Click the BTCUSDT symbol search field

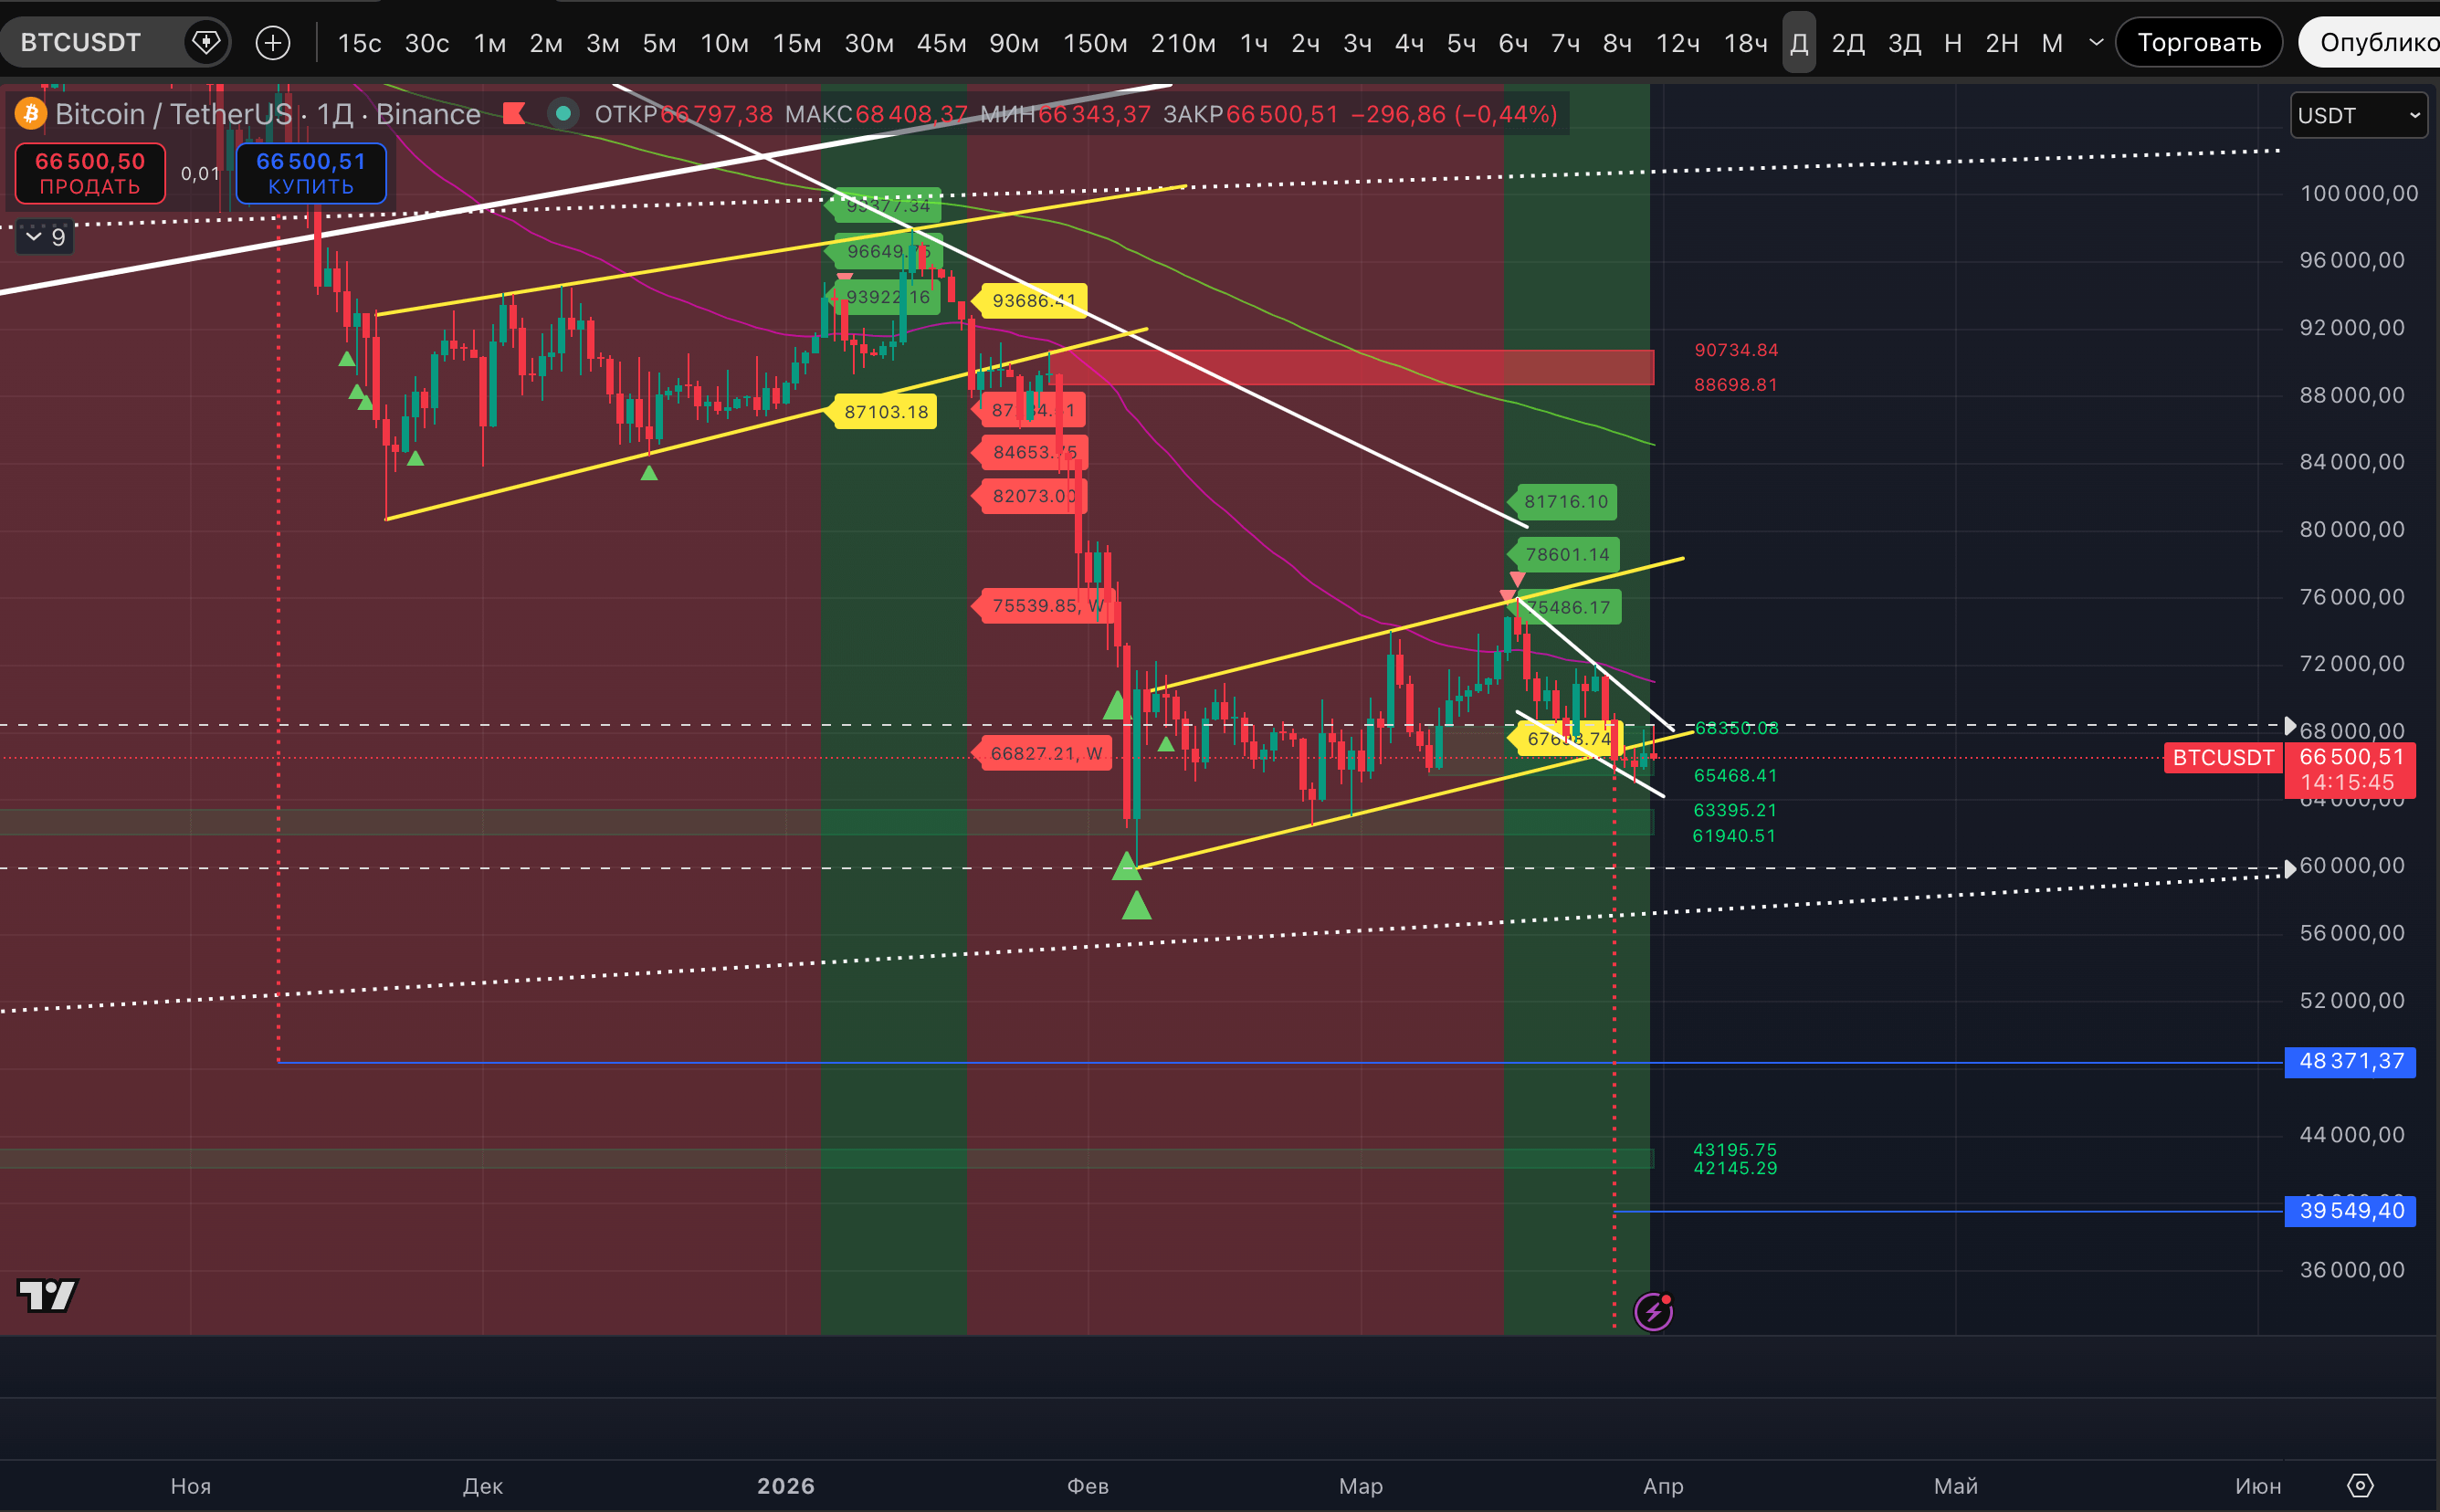(81, 42)
